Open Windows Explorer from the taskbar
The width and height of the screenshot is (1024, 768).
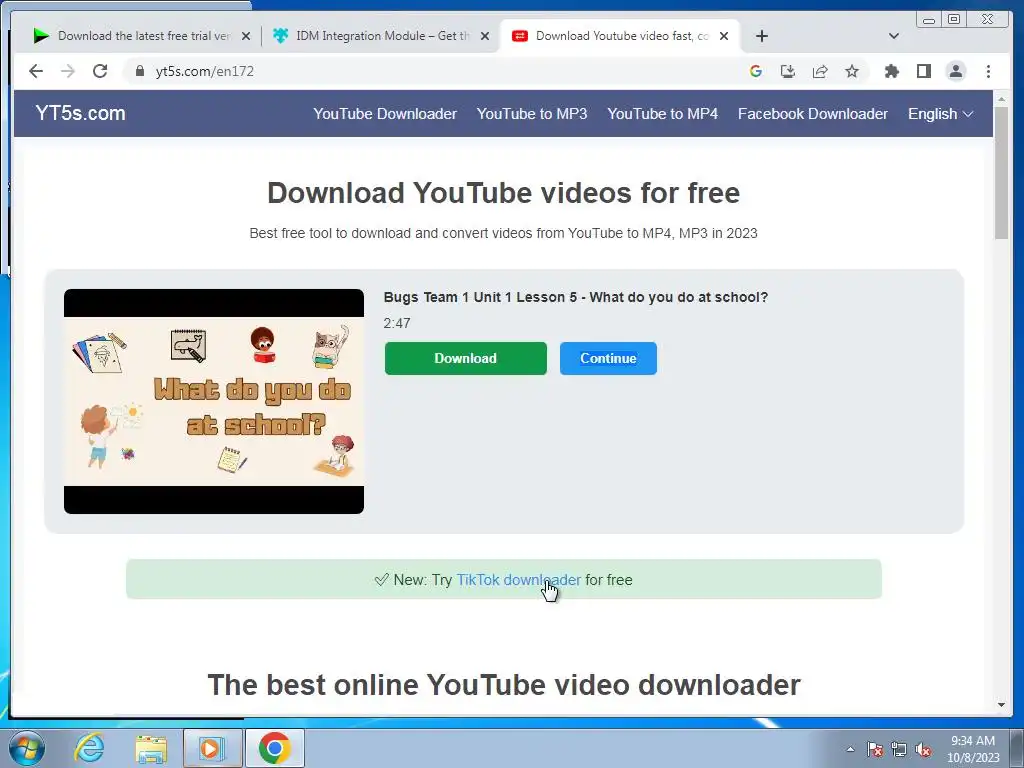click(151, 748)
